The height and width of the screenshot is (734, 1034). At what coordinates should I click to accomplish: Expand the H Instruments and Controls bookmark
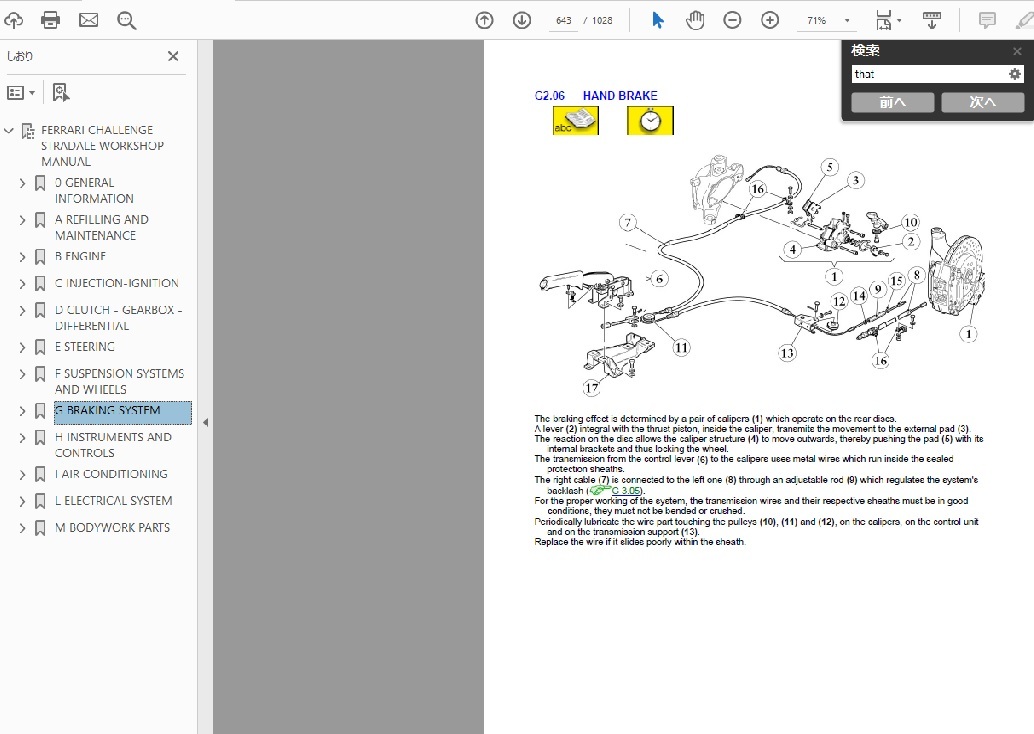point(22,438)
